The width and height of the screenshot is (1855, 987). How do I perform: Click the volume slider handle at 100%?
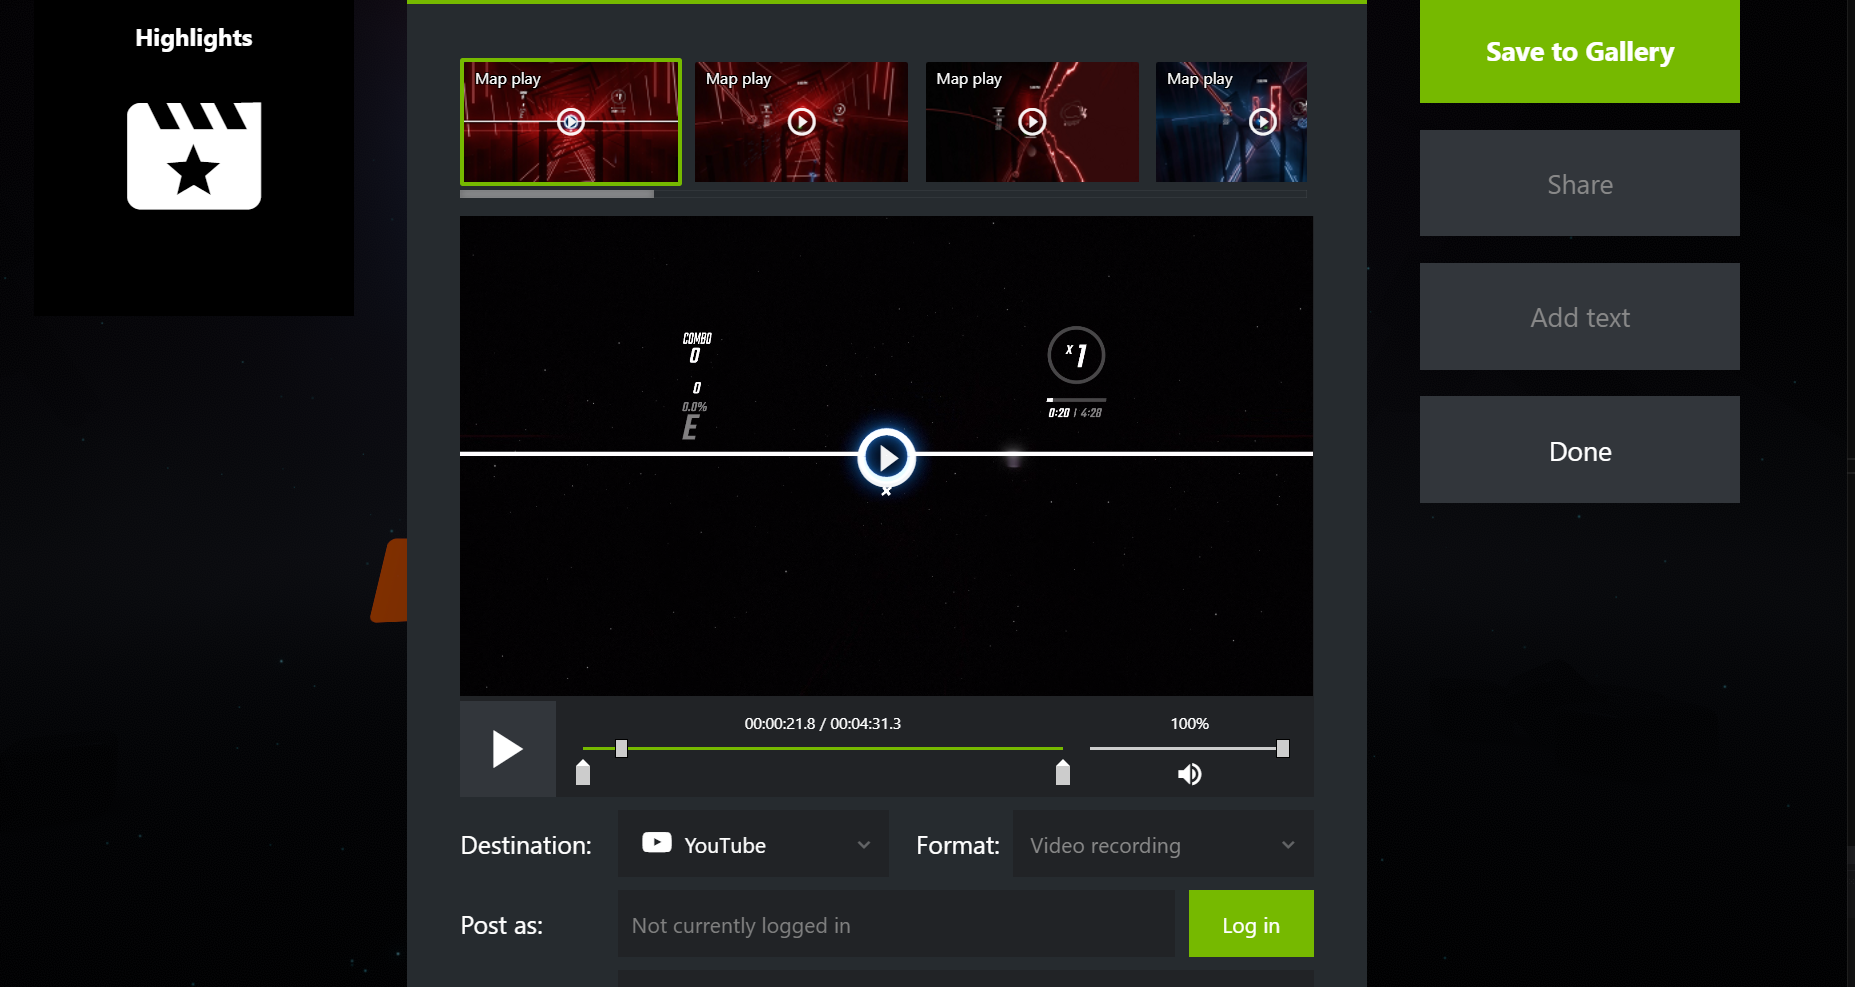(1283, 748)
